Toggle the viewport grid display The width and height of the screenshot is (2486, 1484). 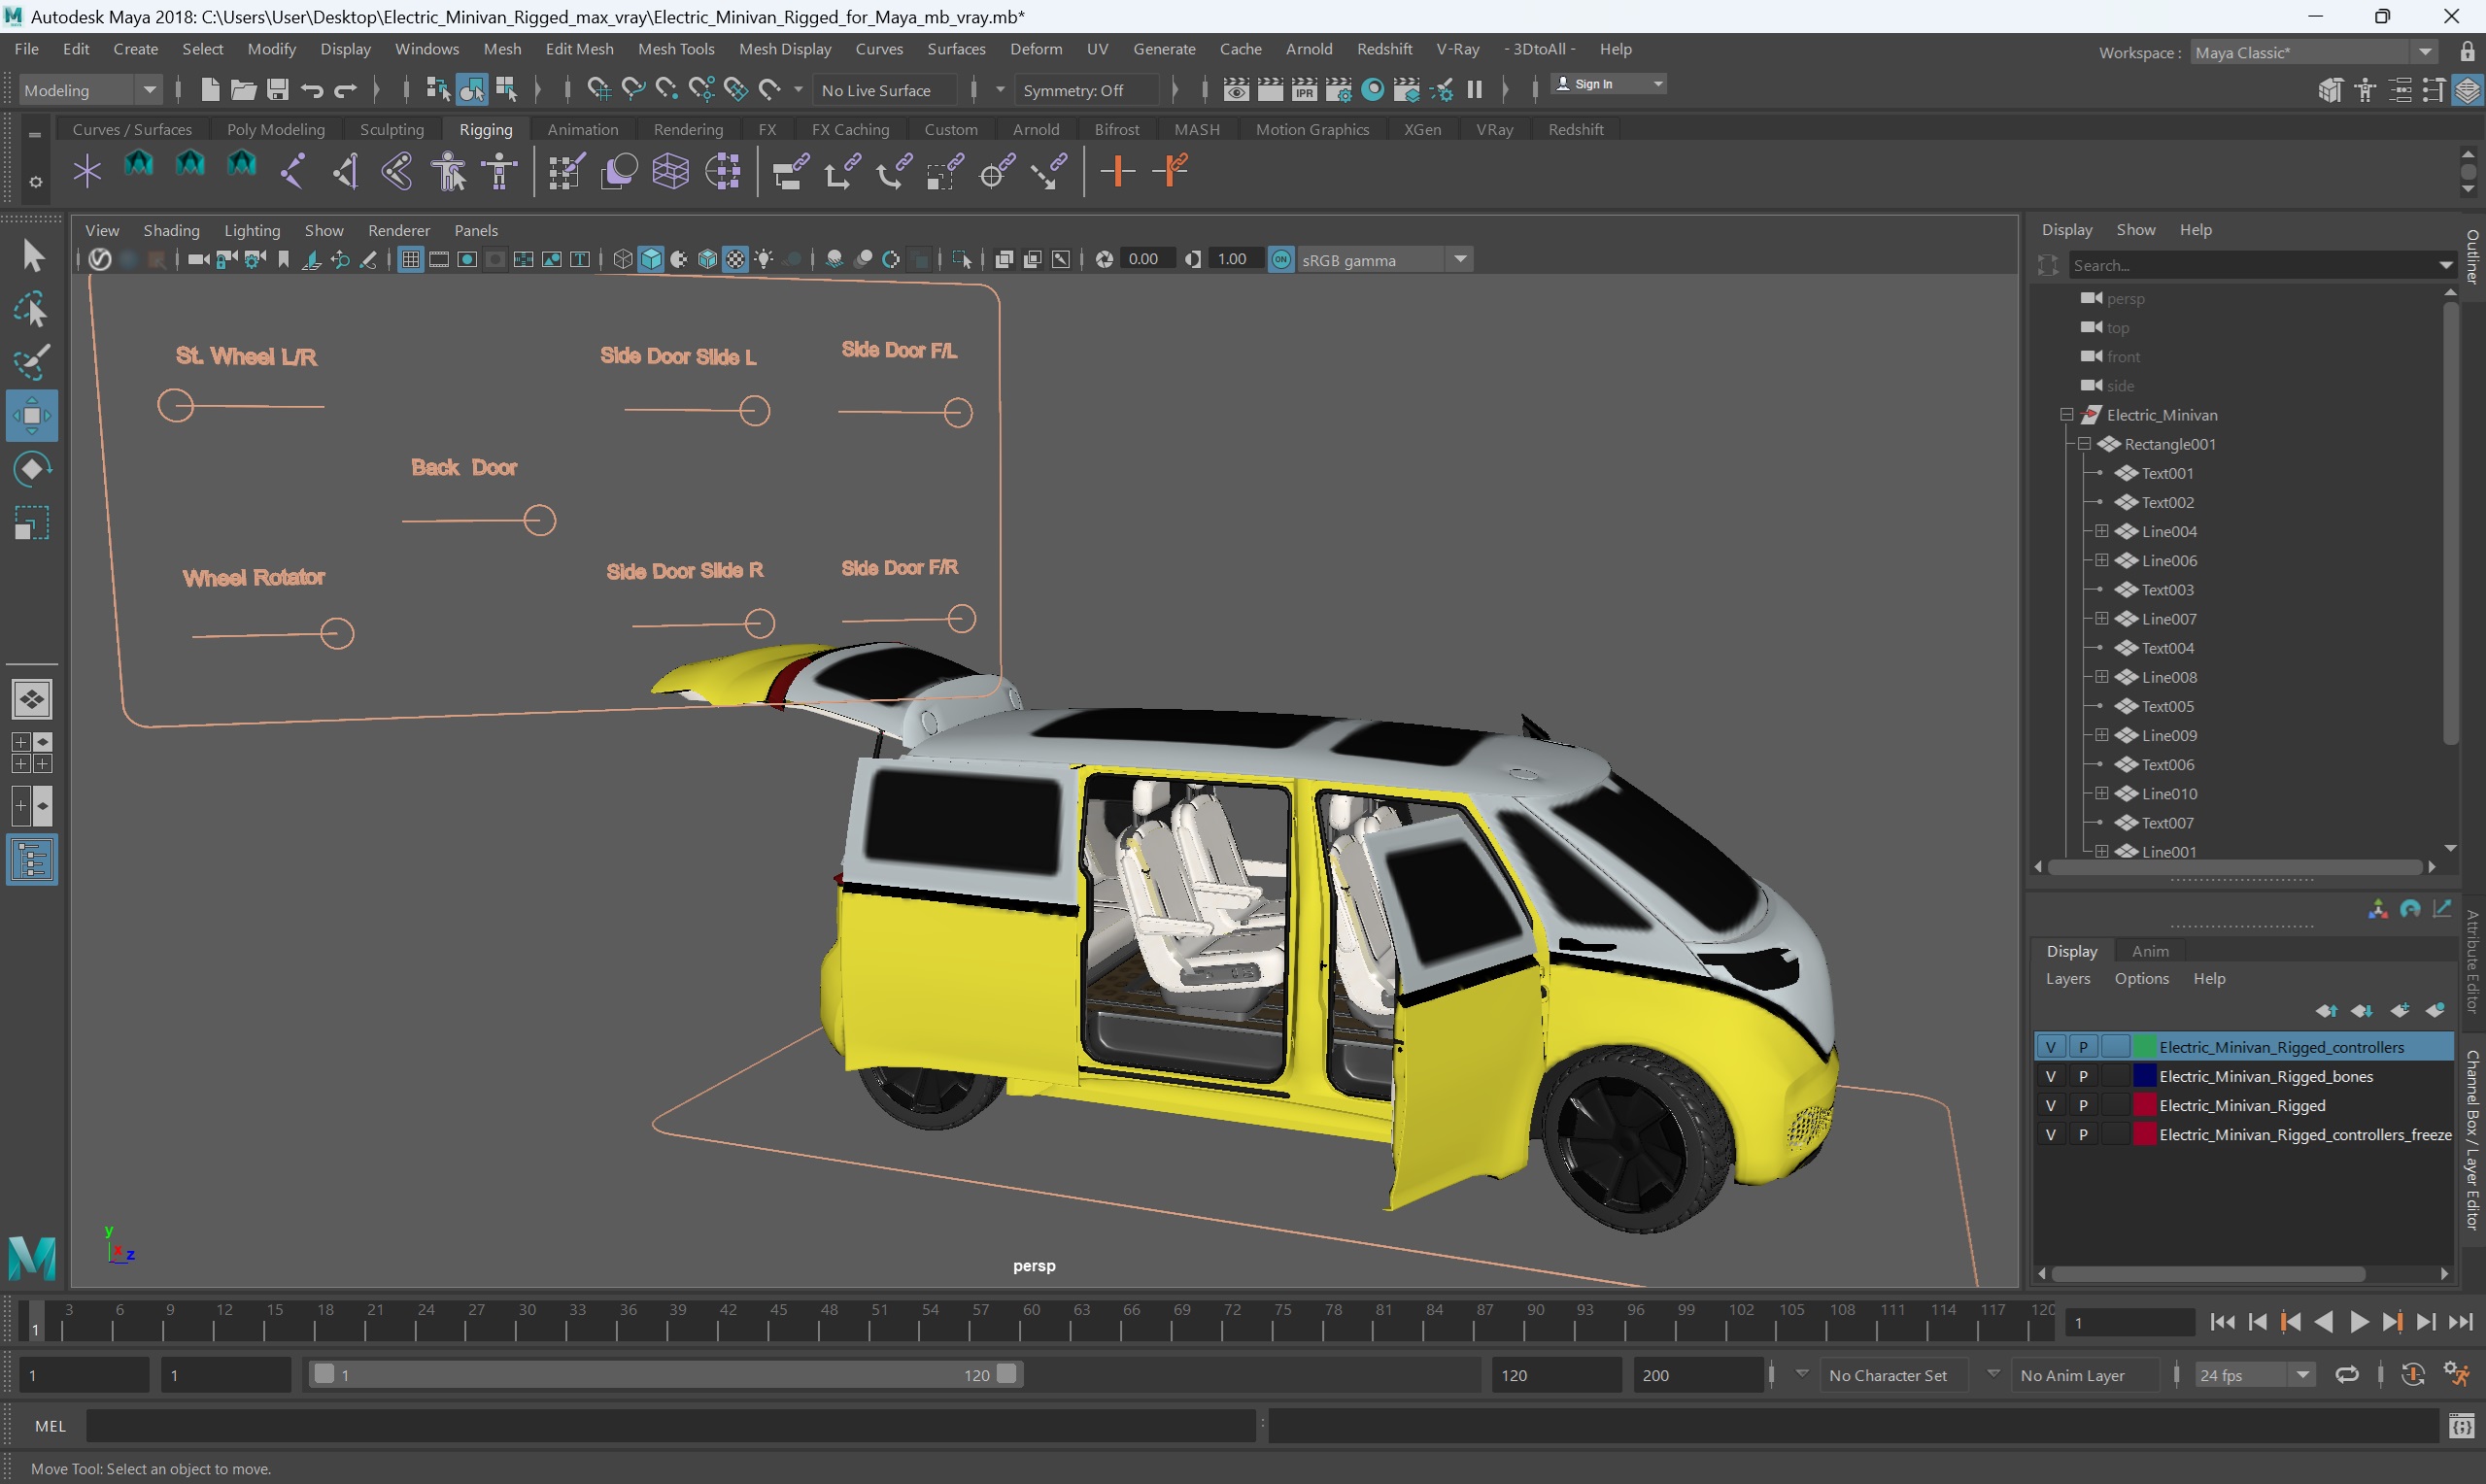(x=410, y=260)
